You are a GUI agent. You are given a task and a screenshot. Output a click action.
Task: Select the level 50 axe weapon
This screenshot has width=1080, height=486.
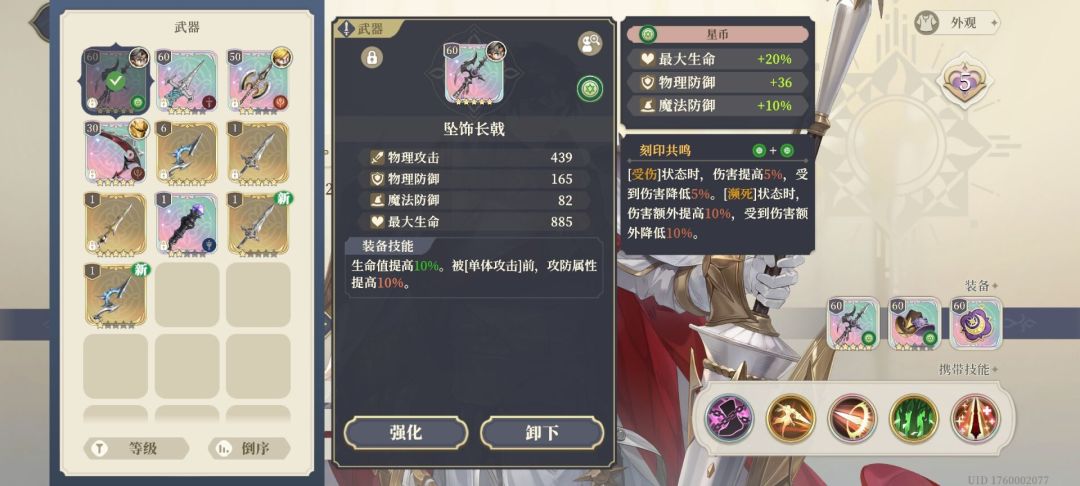[x=258, y=81]
